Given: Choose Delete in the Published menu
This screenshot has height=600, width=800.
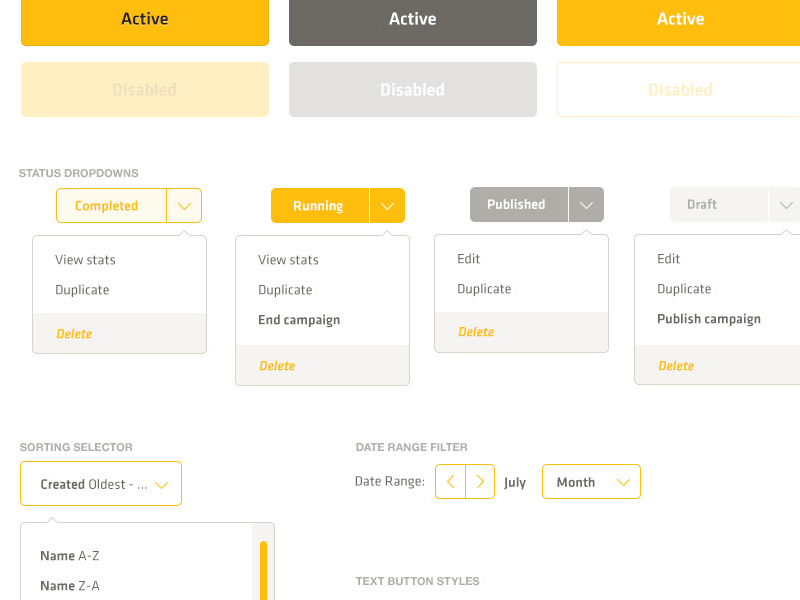Looking at the screenshot, I should 477,332.
